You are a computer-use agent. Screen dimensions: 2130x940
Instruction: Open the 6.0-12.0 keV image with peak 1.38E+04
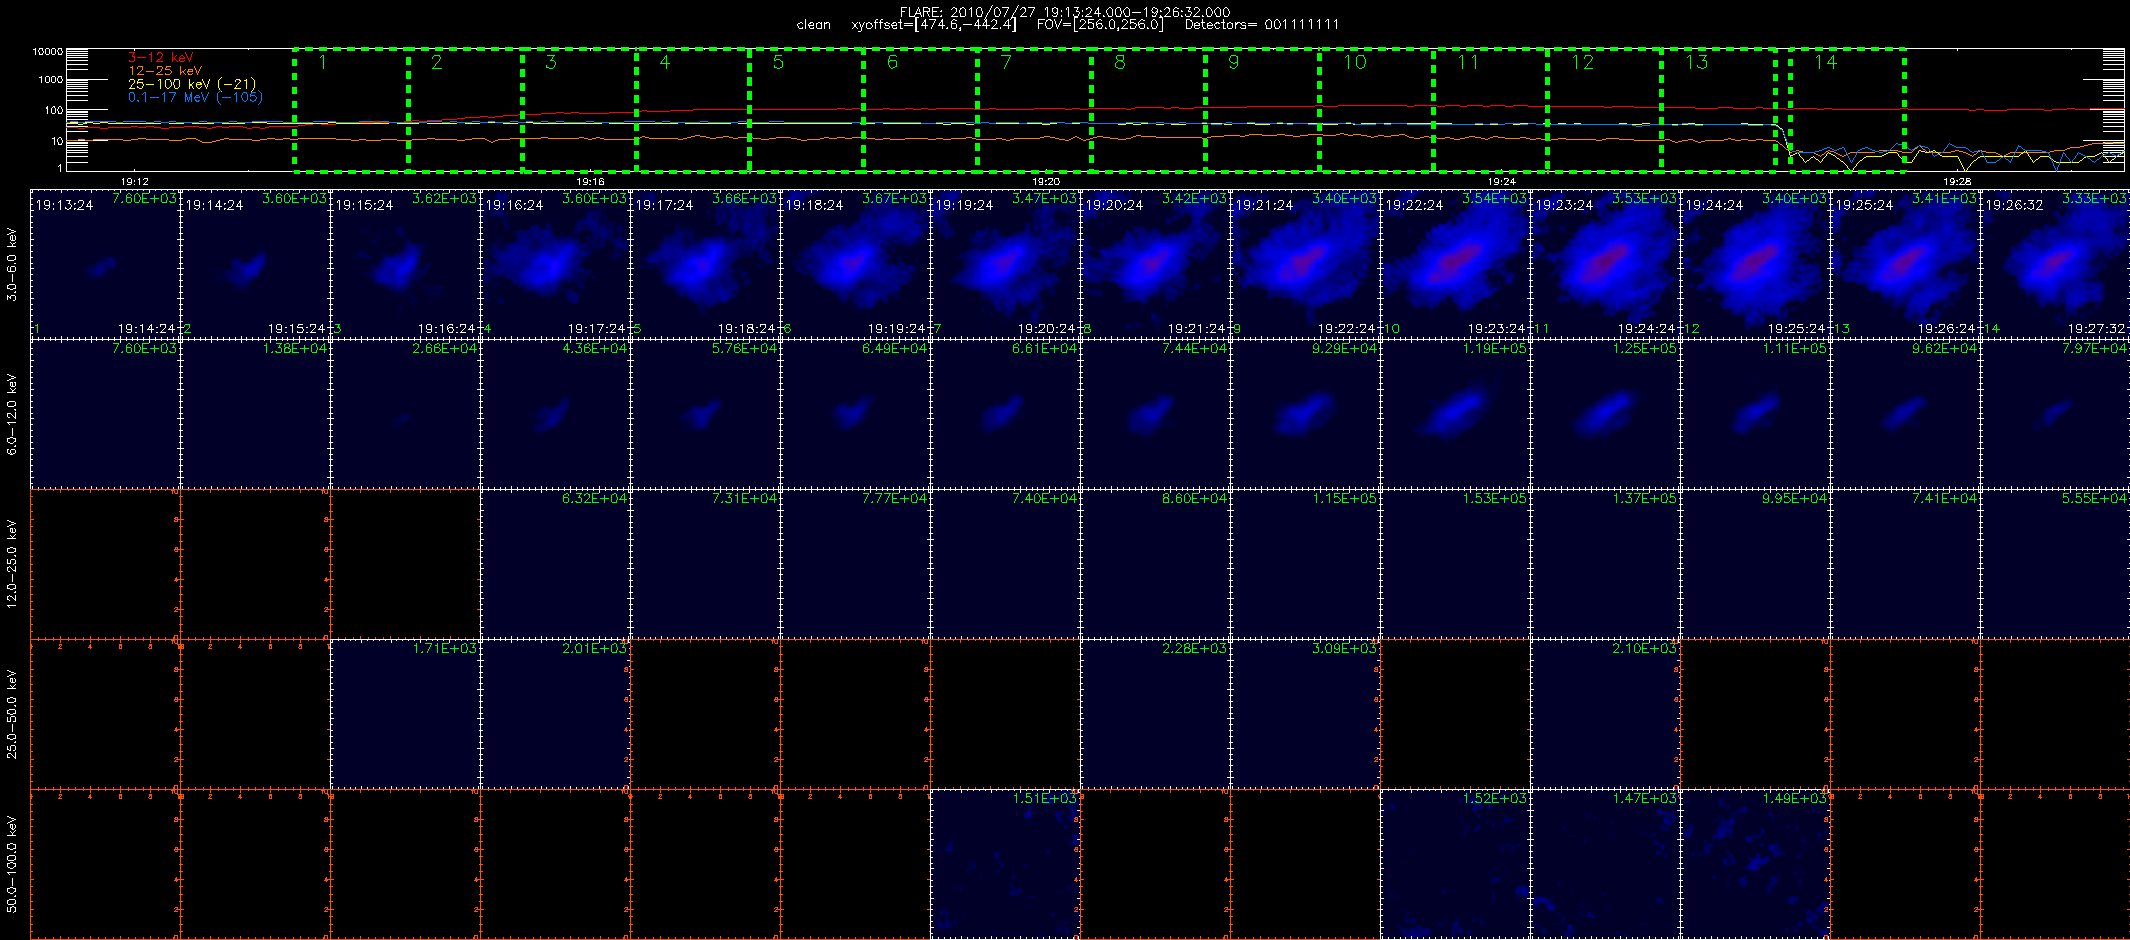click(x=255, y=414)
